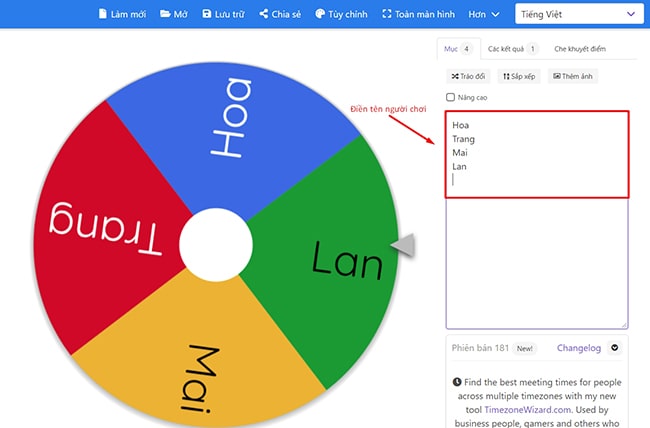Screen dimensions: 650x428
Task: Enable the Nâng cao checkbox
Action: 450,97
